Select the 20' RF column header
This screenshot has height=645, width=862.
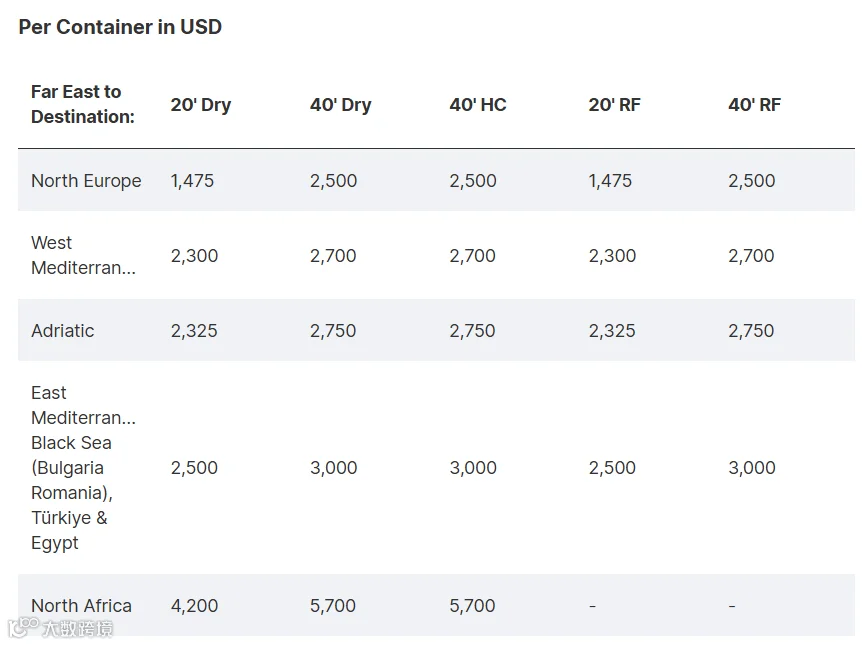click(x=614, y=104)
